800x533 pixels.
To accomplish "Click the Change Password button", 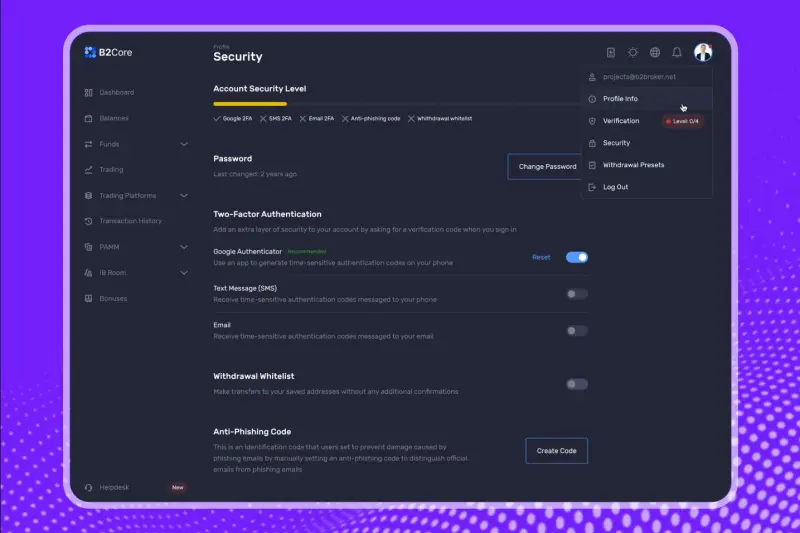I will tap(547, 166).
